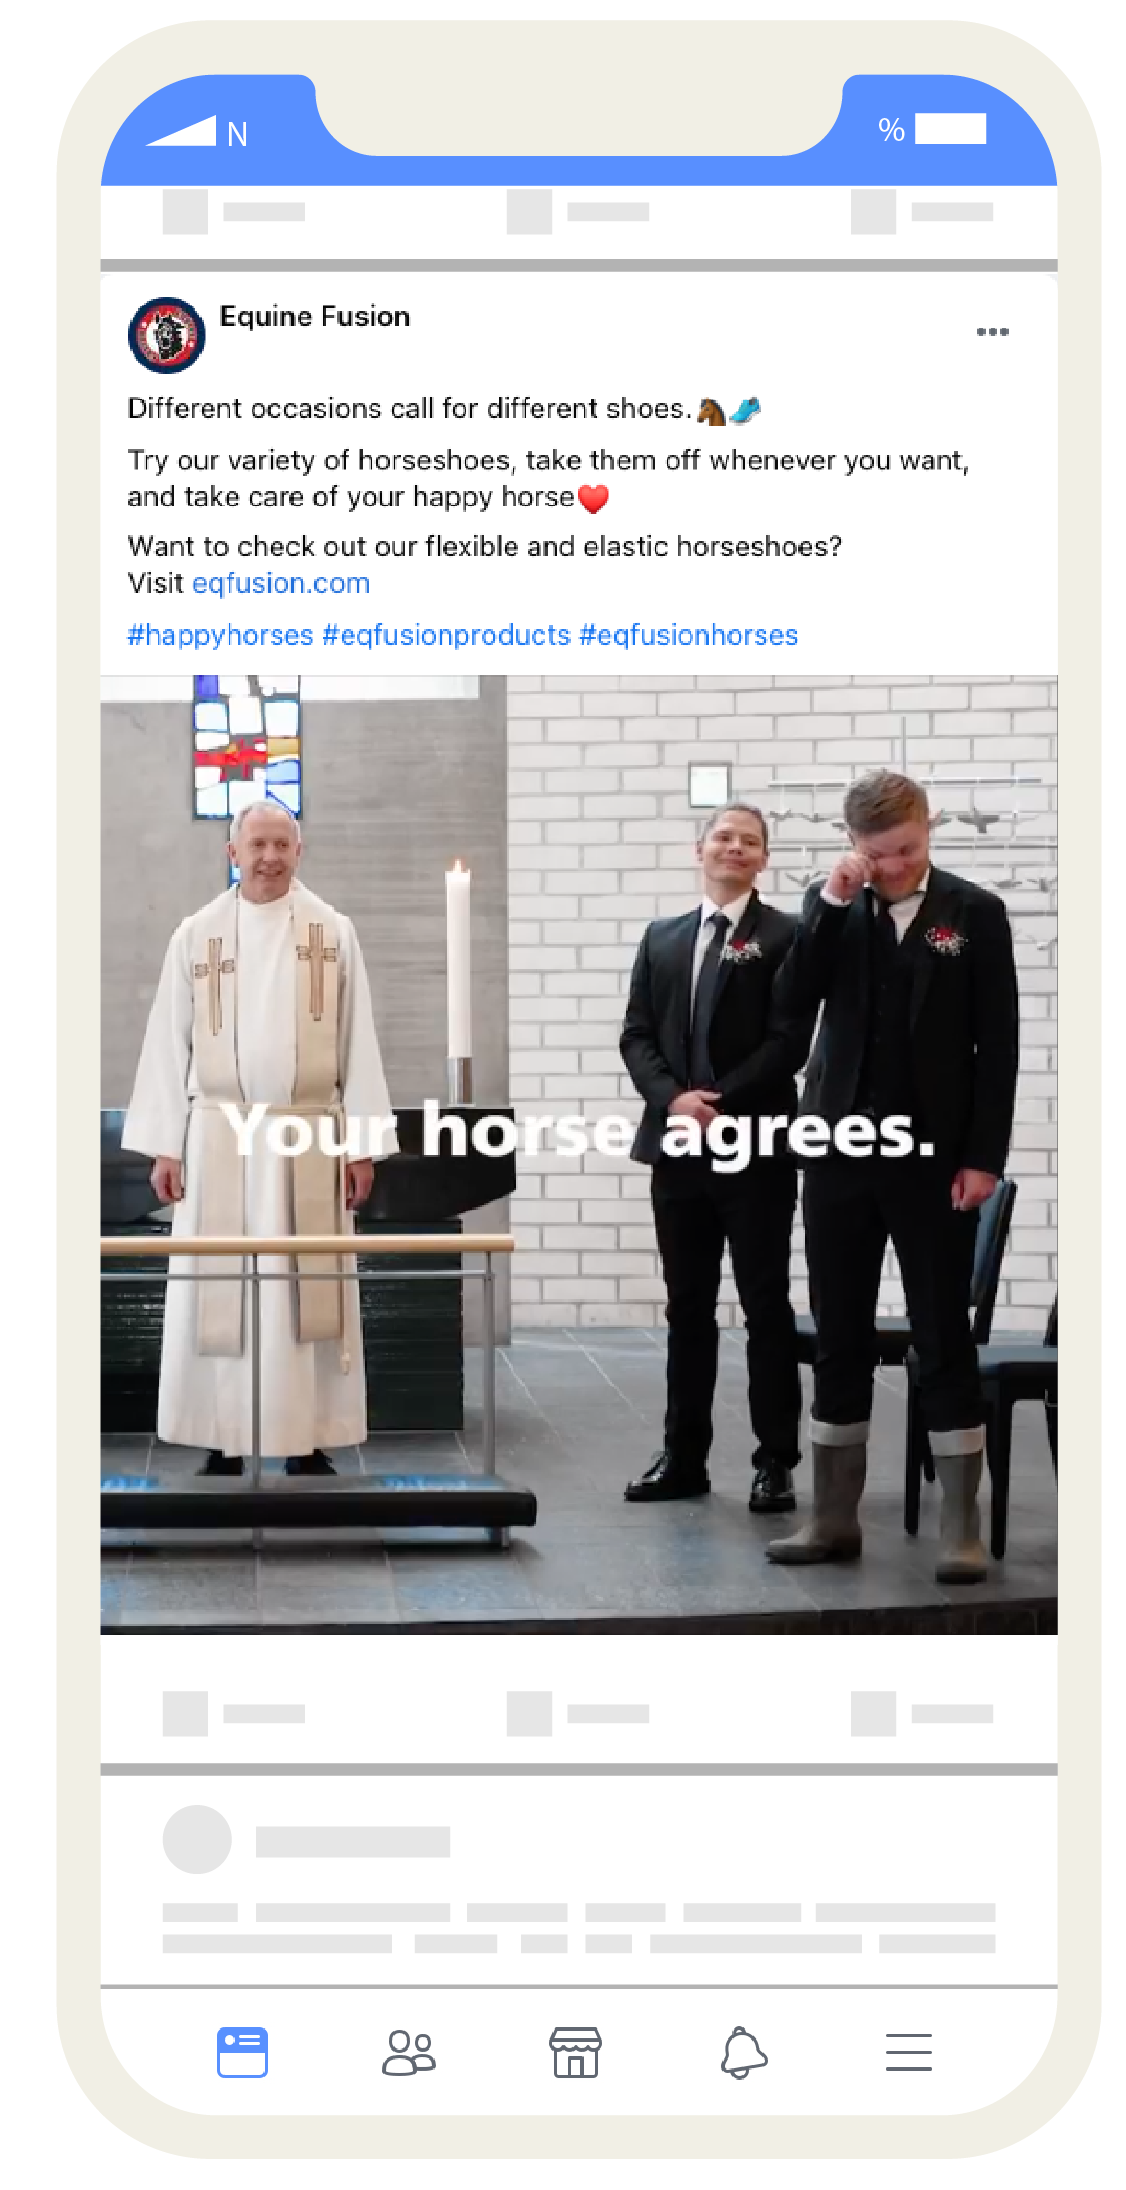1126x2190 pixels.
Task: Open the Friends icon in bottom bar
Action: pos(408,2052)
